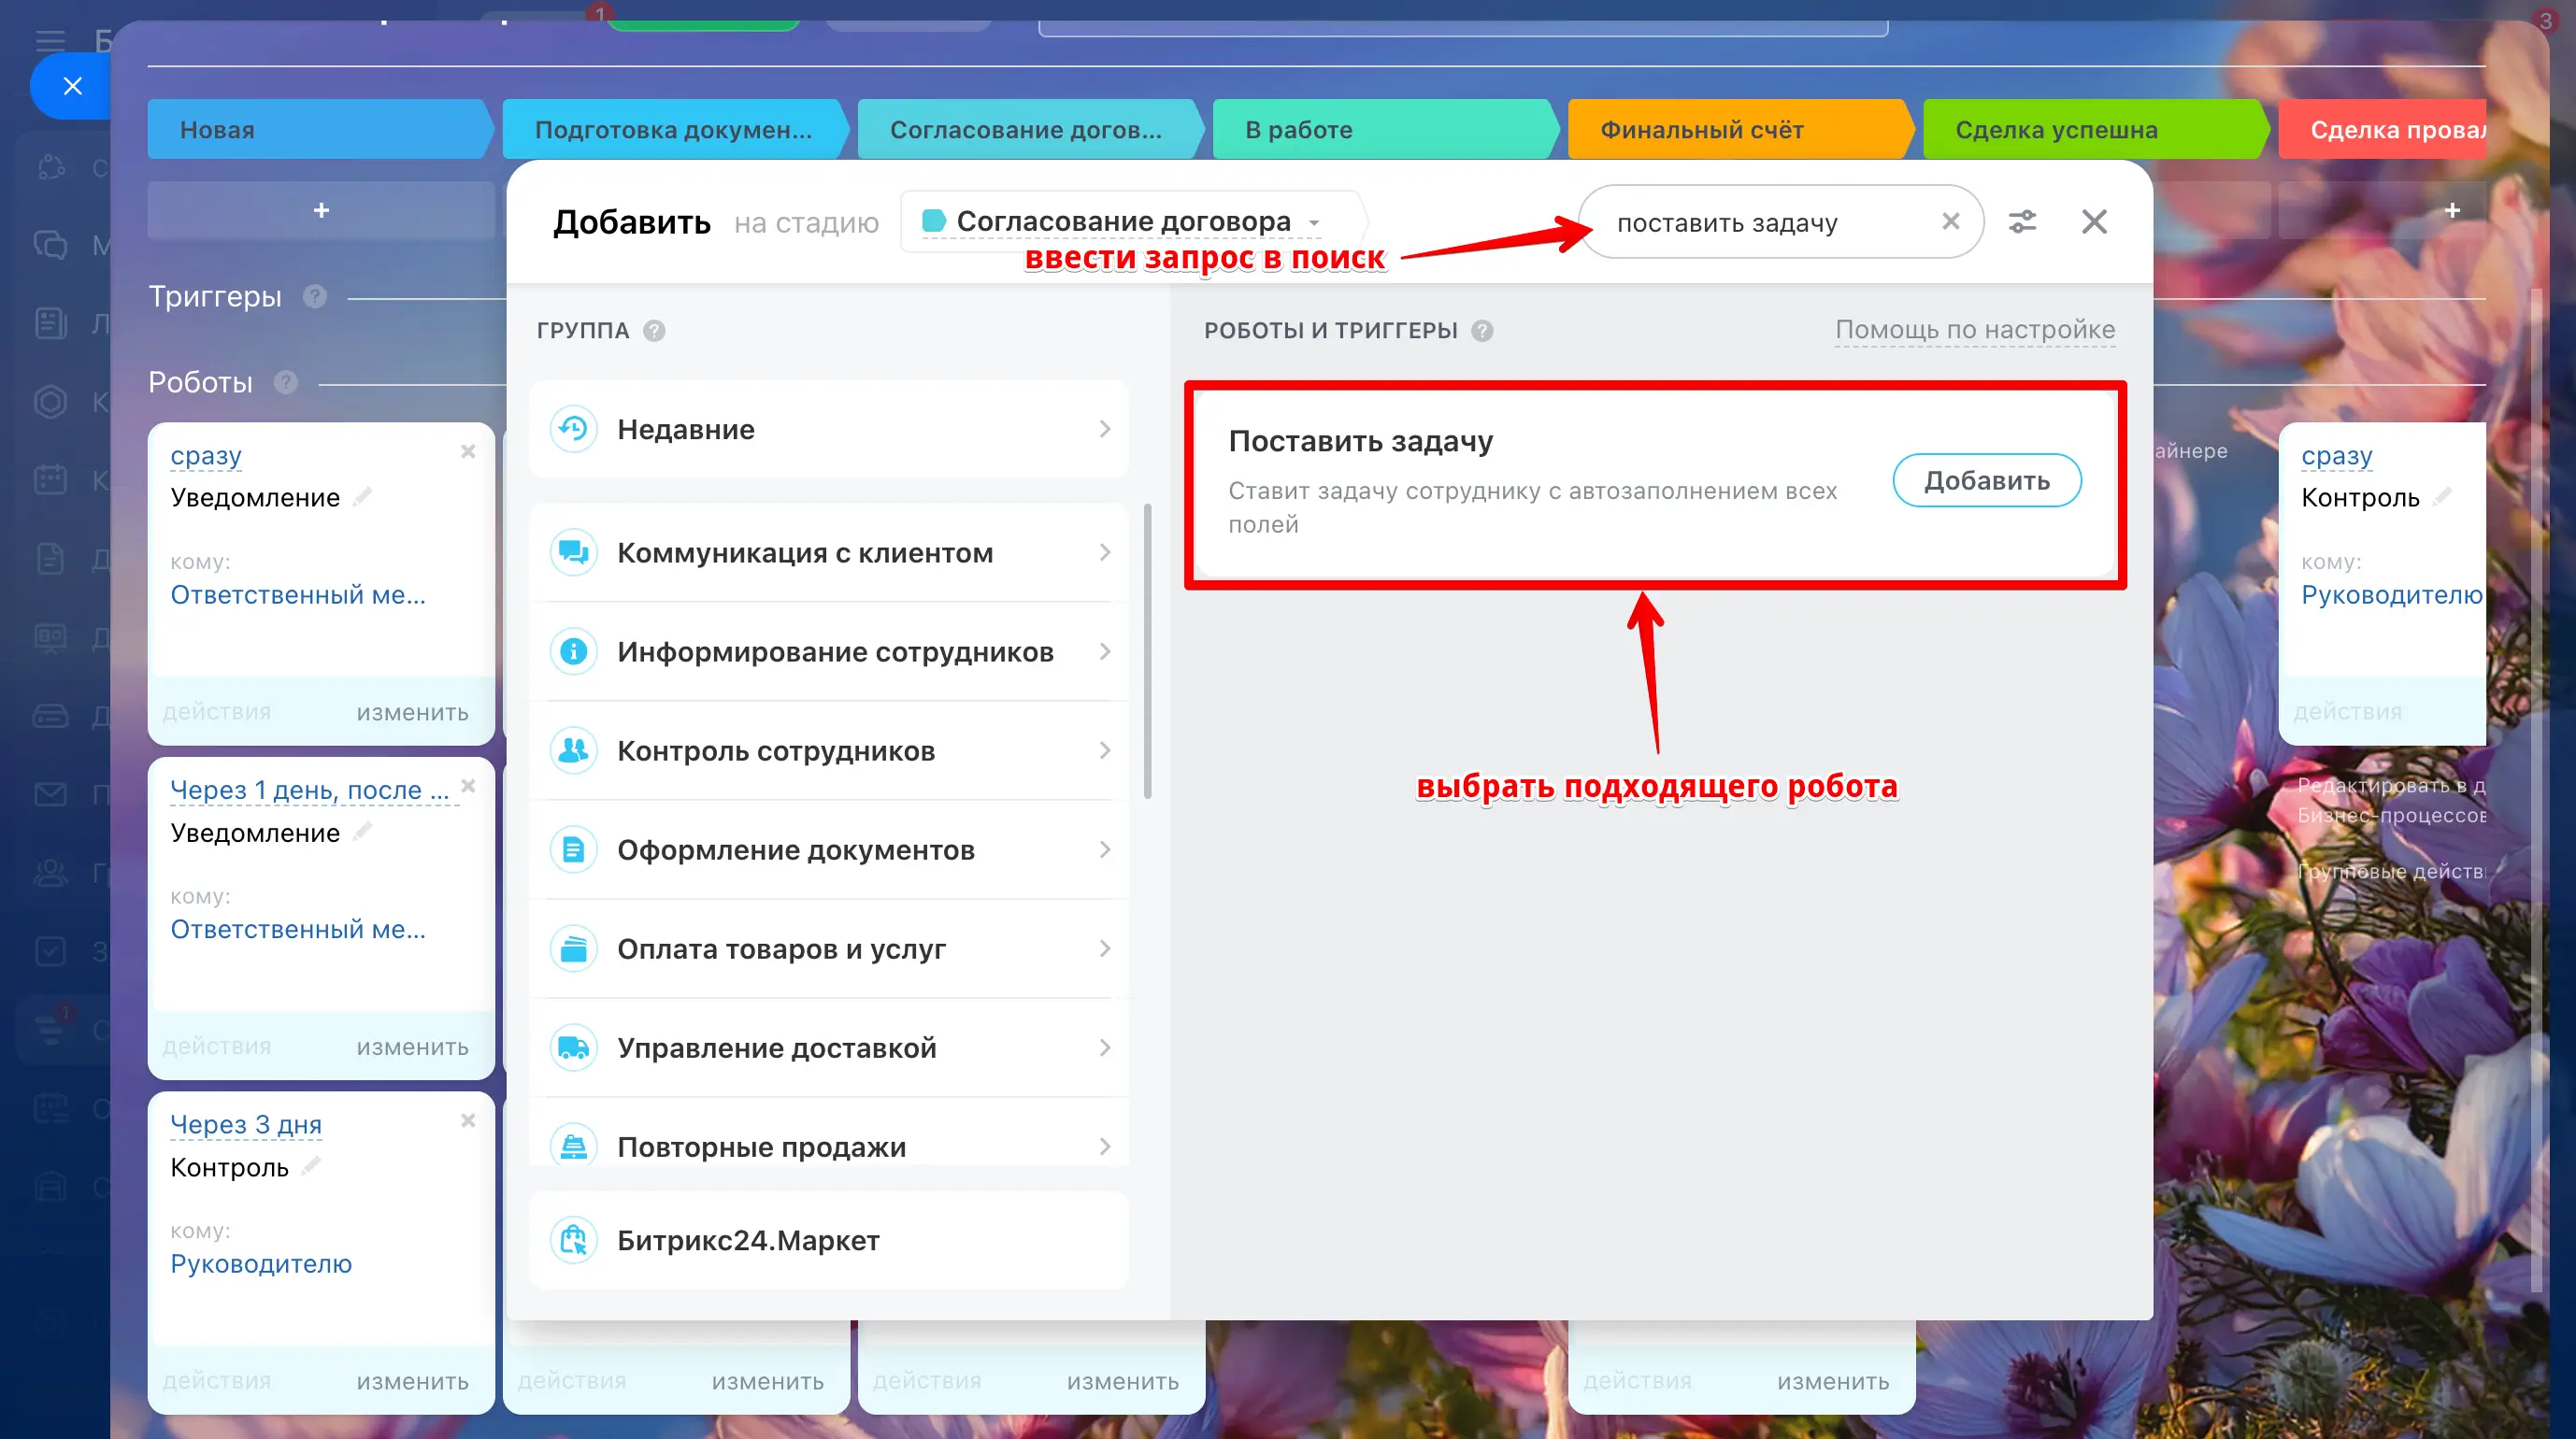Expand the Недавние group

(830, 429)
